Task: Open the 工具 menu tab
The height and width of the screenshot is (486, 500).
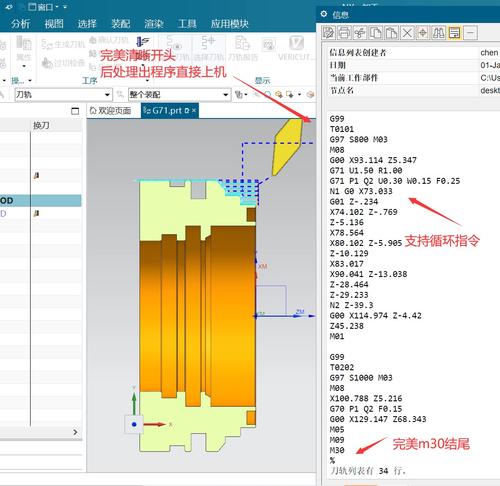Action: click(x=187, y=24)
